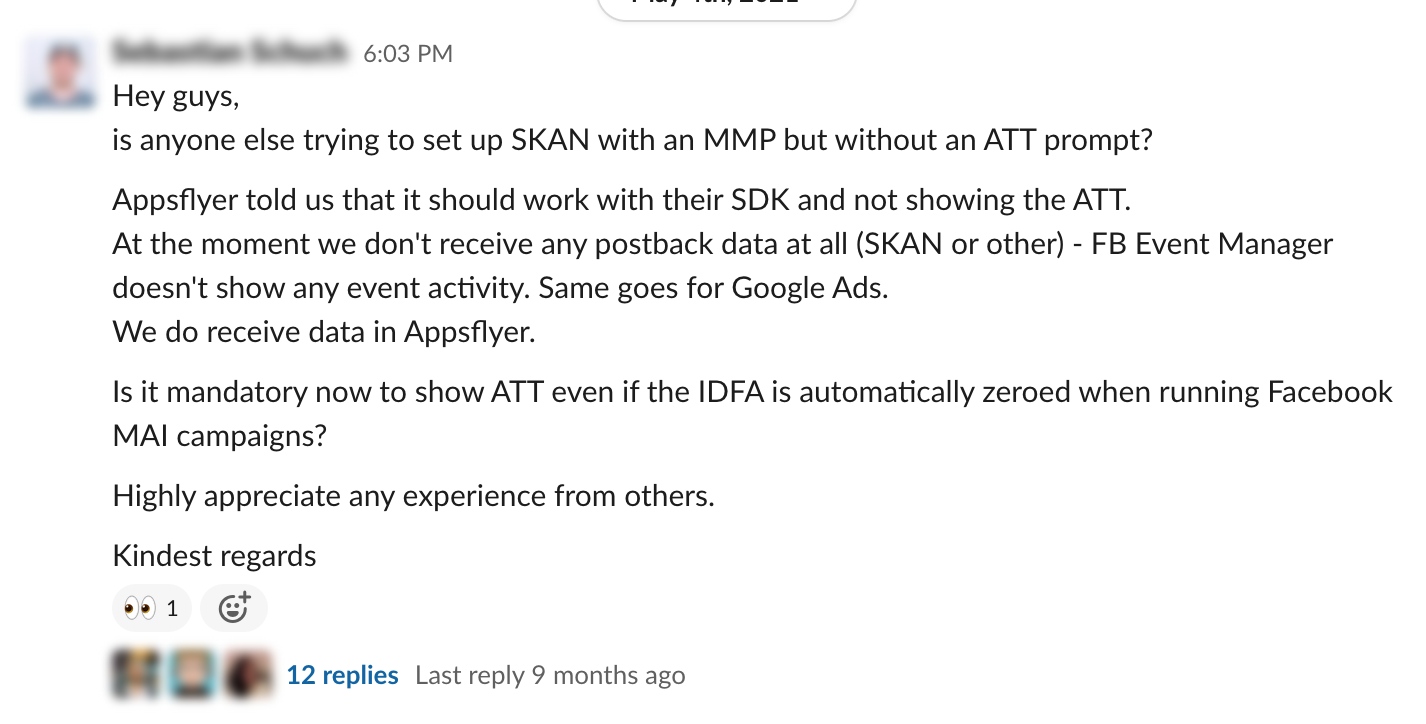This screenshot has height=724, width=1426.
Task: Click the line mentioning Google Ads
Action: pyautogui.click(x=500, y=288)
